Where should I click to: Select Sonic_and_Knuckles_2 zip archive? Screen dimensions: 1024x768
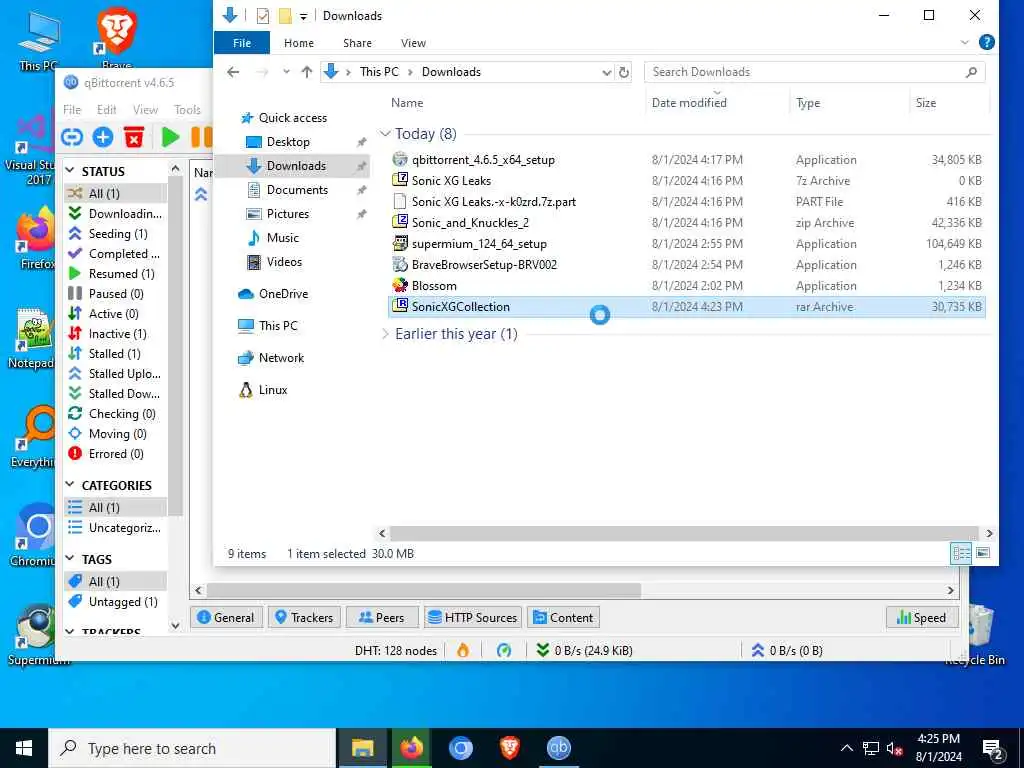click(686, 223)
